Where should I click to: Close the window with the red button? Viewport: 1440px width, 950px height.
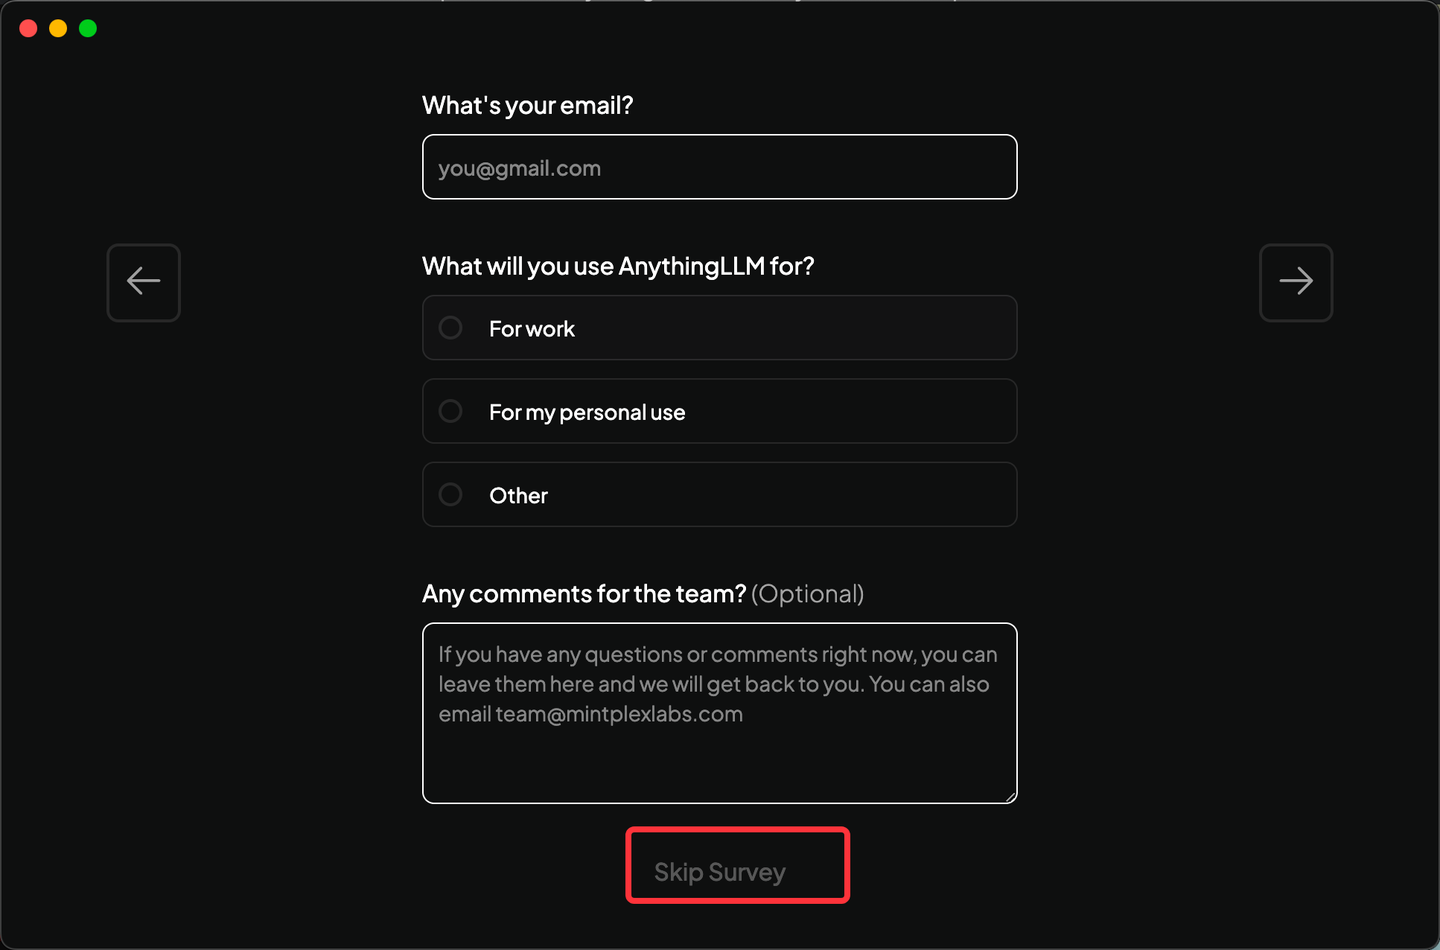[29, 29]
